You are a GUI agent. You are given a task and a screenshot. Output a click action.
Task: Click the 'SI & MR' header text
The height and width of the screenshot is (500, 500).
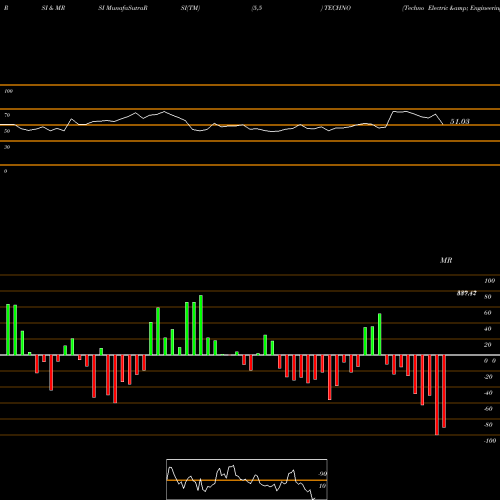pyautogui.click(x=53, y=8)
